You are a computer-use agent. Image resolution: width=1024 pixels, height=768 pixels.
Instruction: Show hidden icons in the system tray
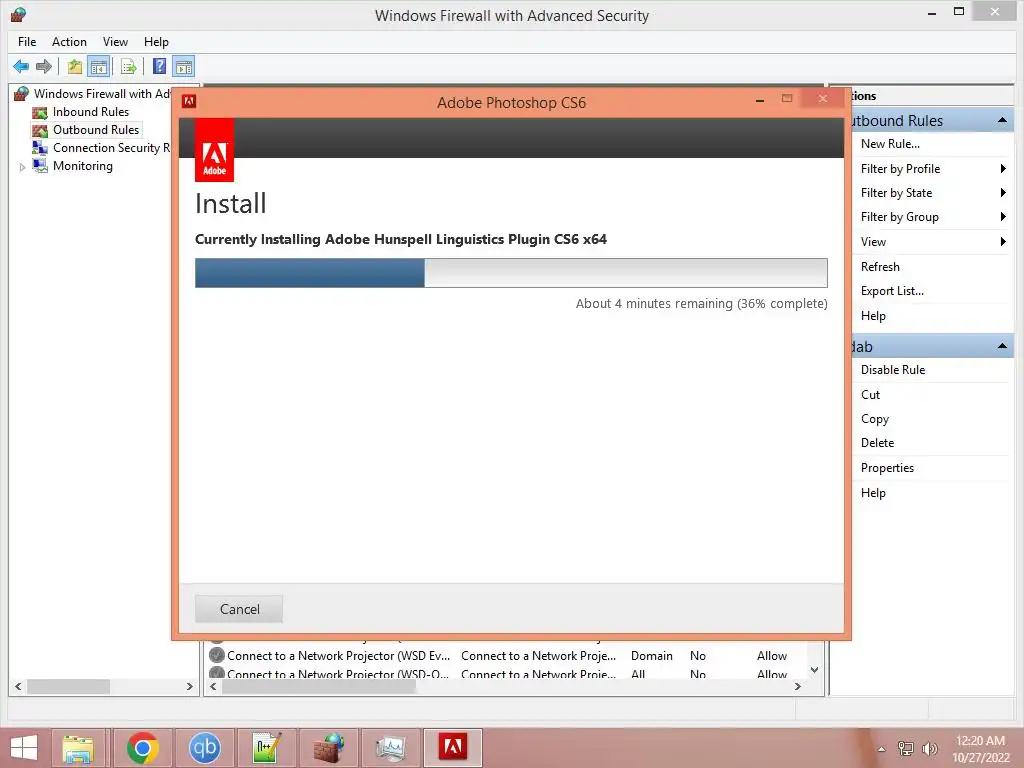tap(881, 749)
